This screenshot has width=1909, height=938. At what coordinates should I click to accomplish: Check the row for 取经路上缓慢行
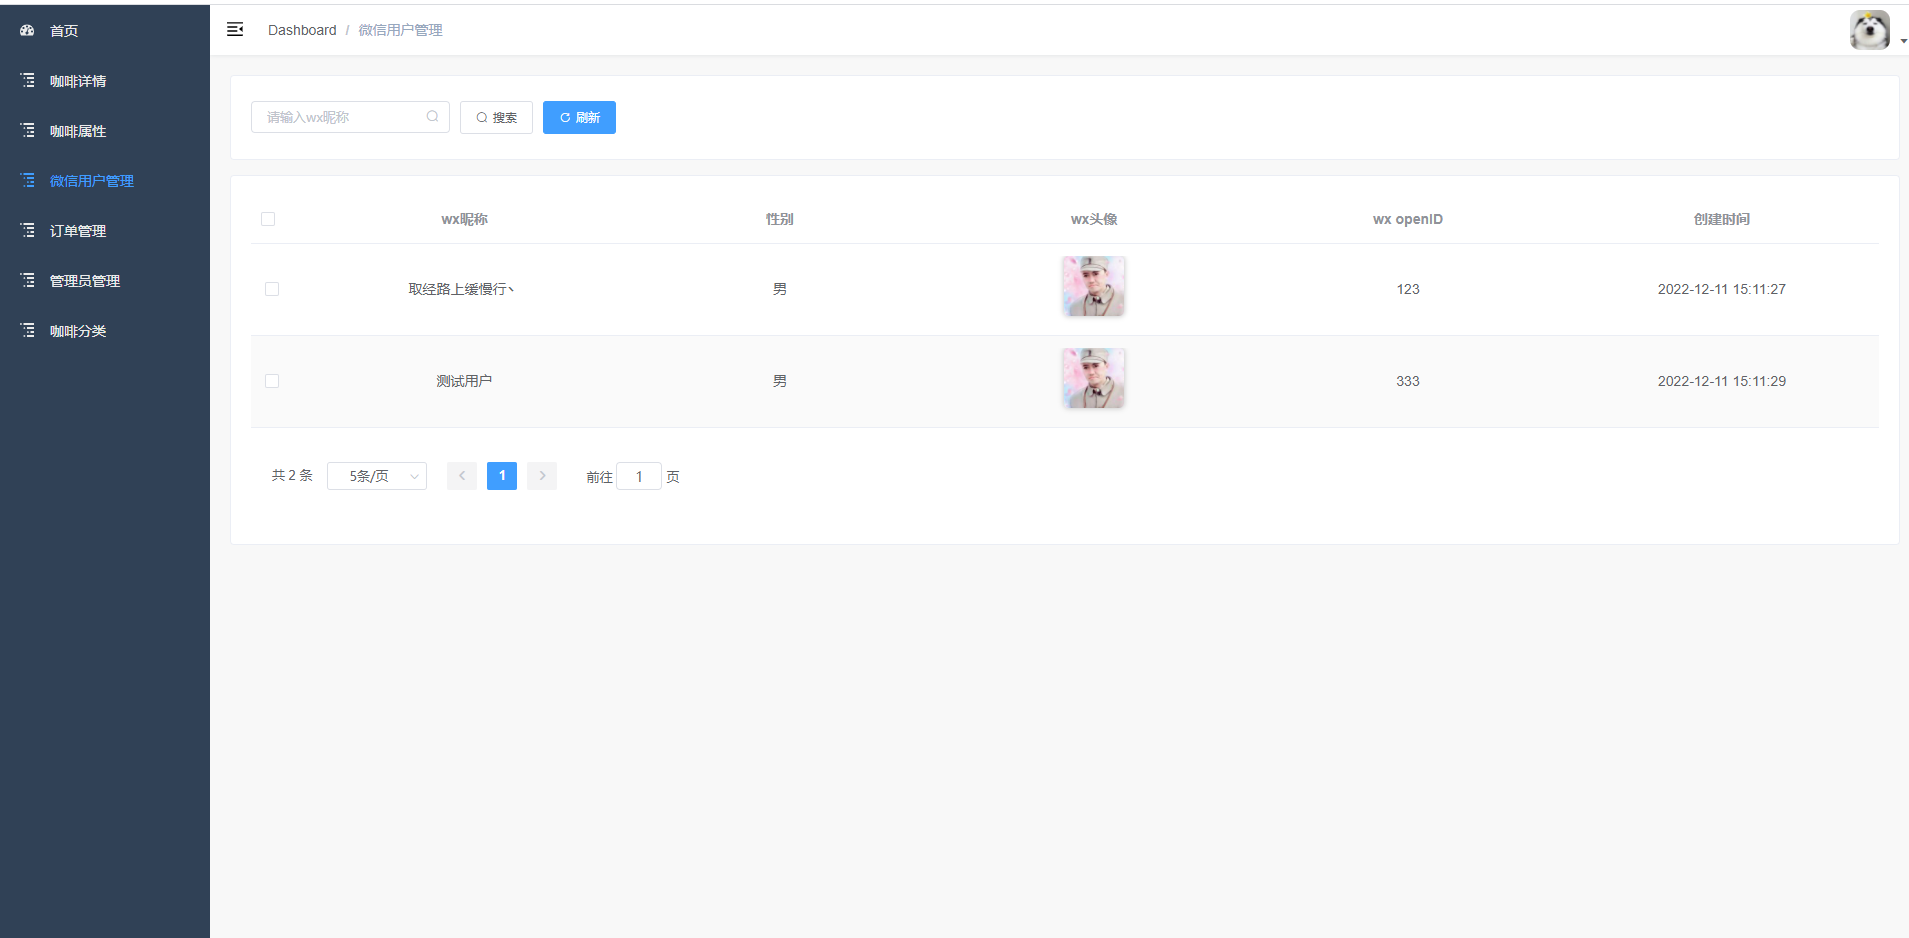(x=272, y=289)
